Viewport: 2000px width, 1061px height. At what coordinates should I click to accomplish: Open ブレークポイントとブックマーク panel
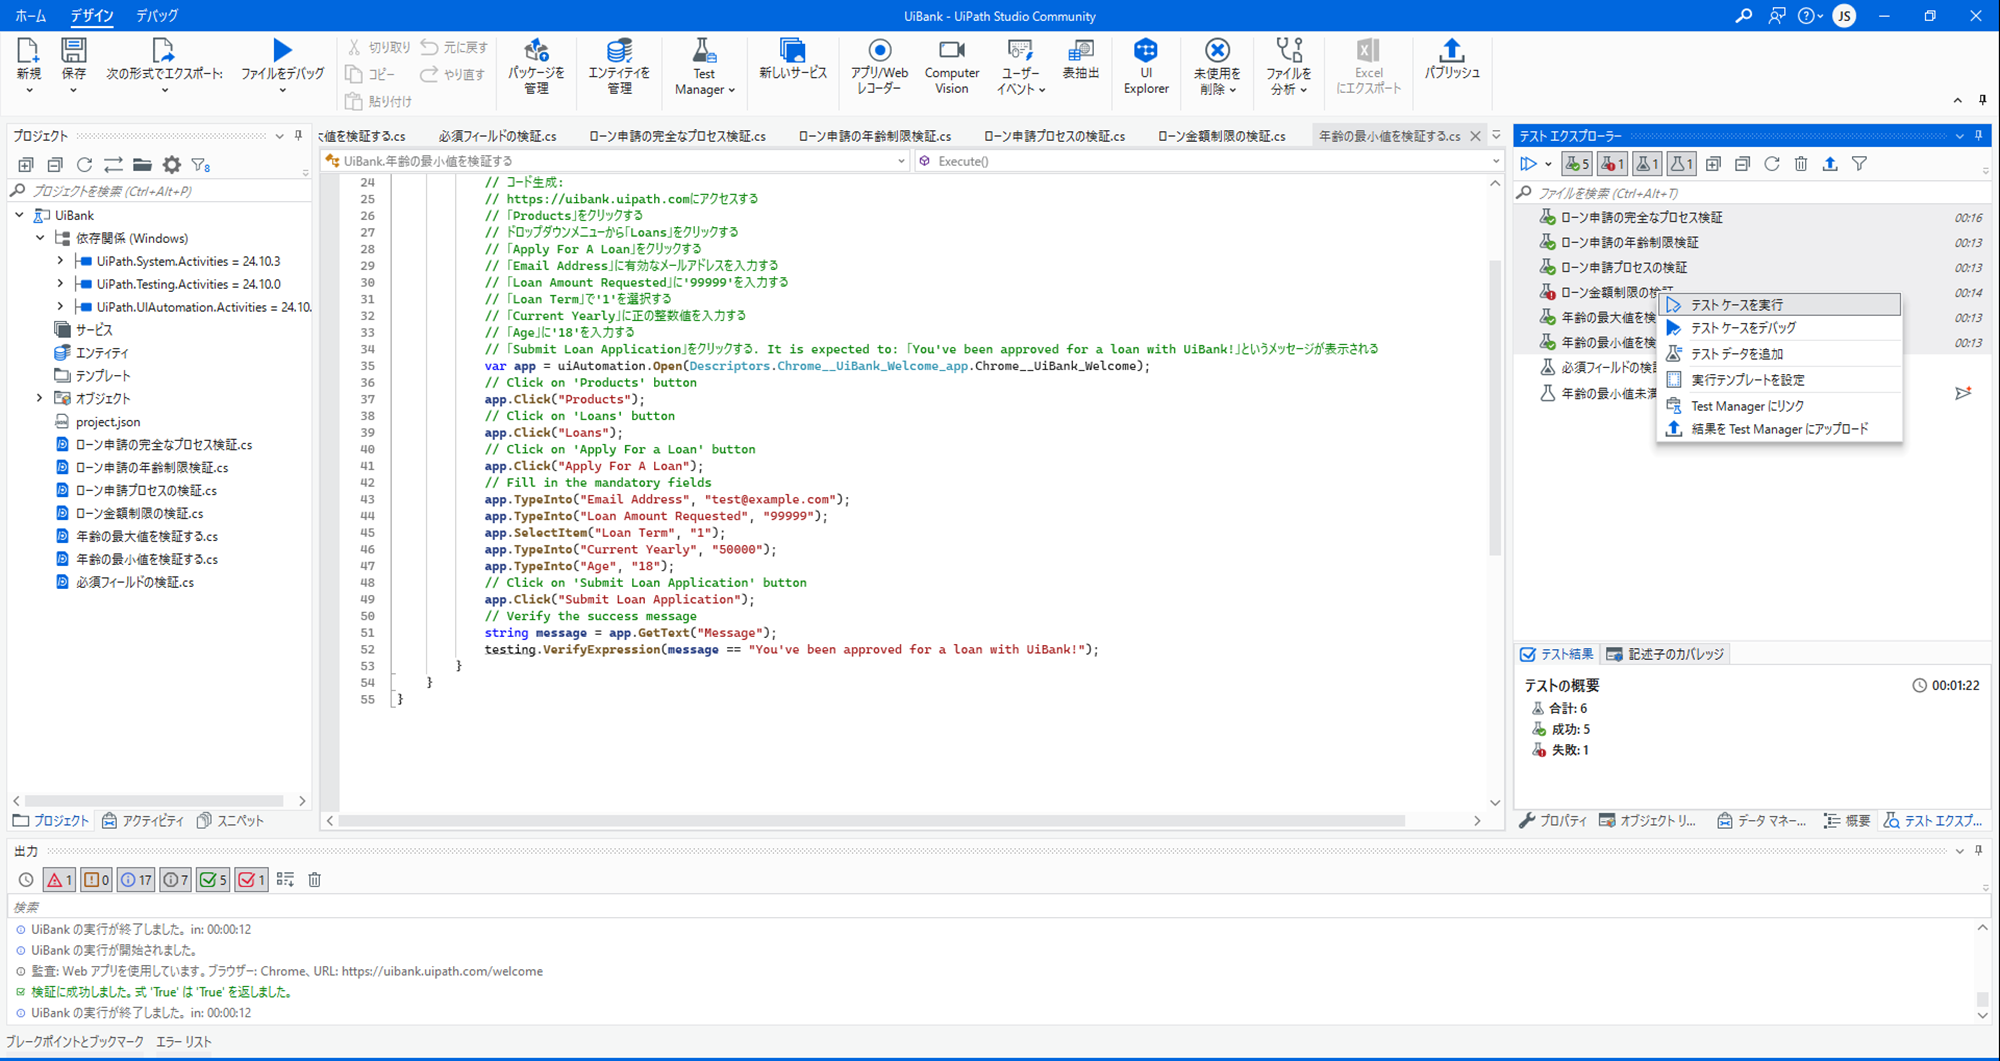point(75,1042)
